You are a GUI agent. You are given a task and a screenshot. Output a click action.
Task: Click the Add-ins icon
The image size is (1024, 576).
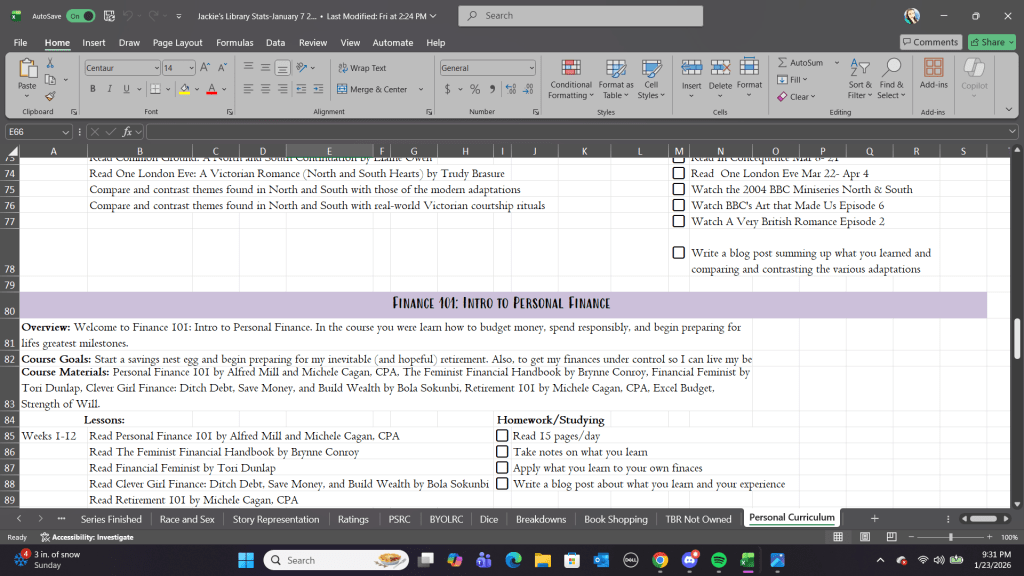tap(934, 77)
